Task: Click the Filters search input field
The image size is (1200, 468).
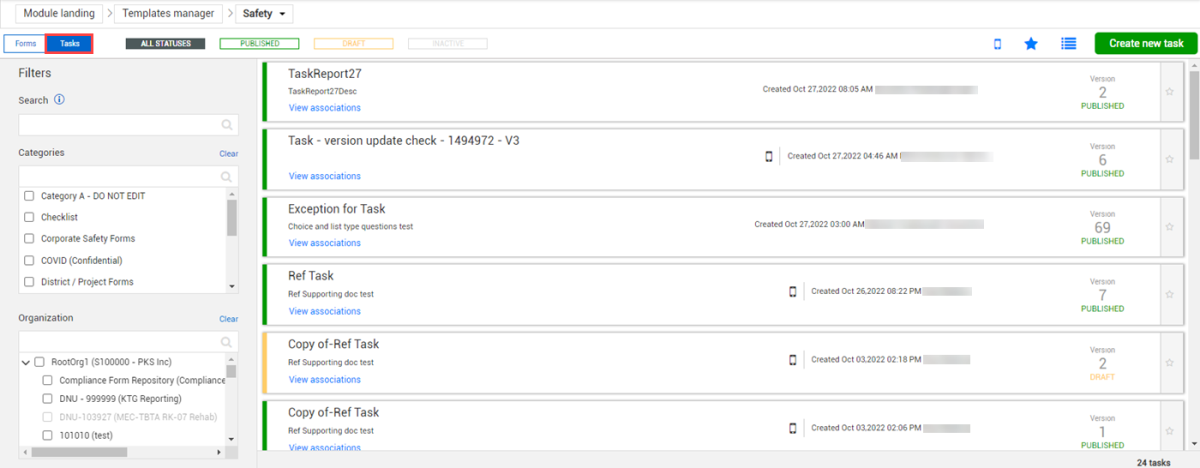Action: (x=120, y=125)
